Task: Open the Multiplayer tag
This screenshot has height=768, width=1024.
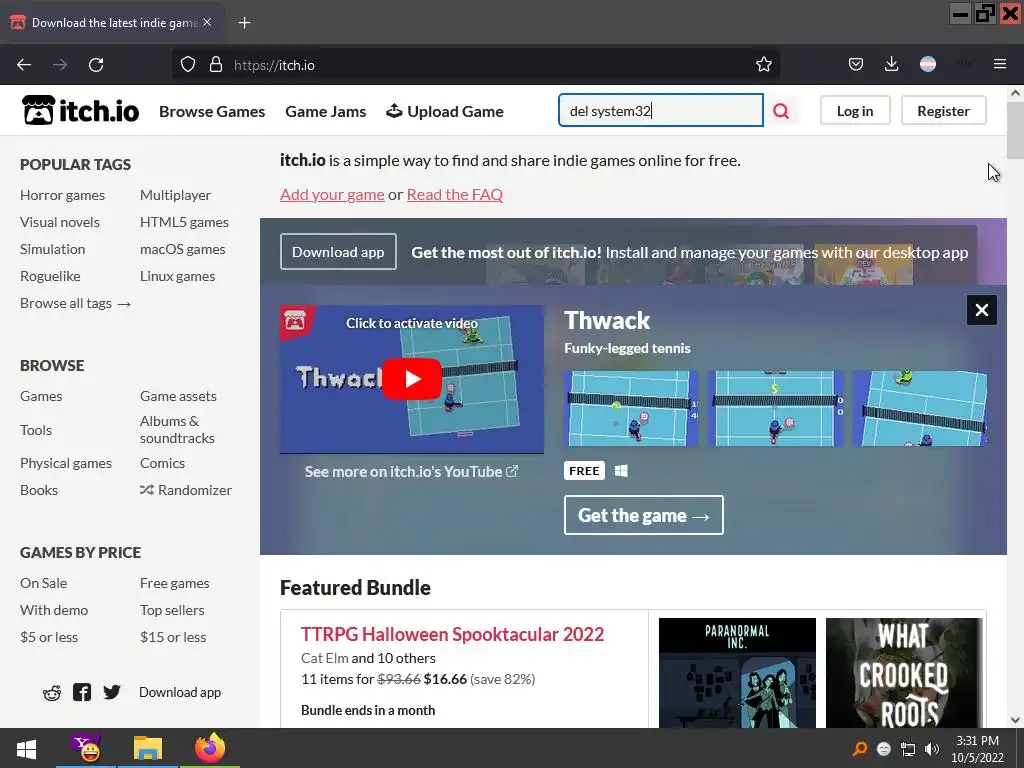Action: point(176,195)
